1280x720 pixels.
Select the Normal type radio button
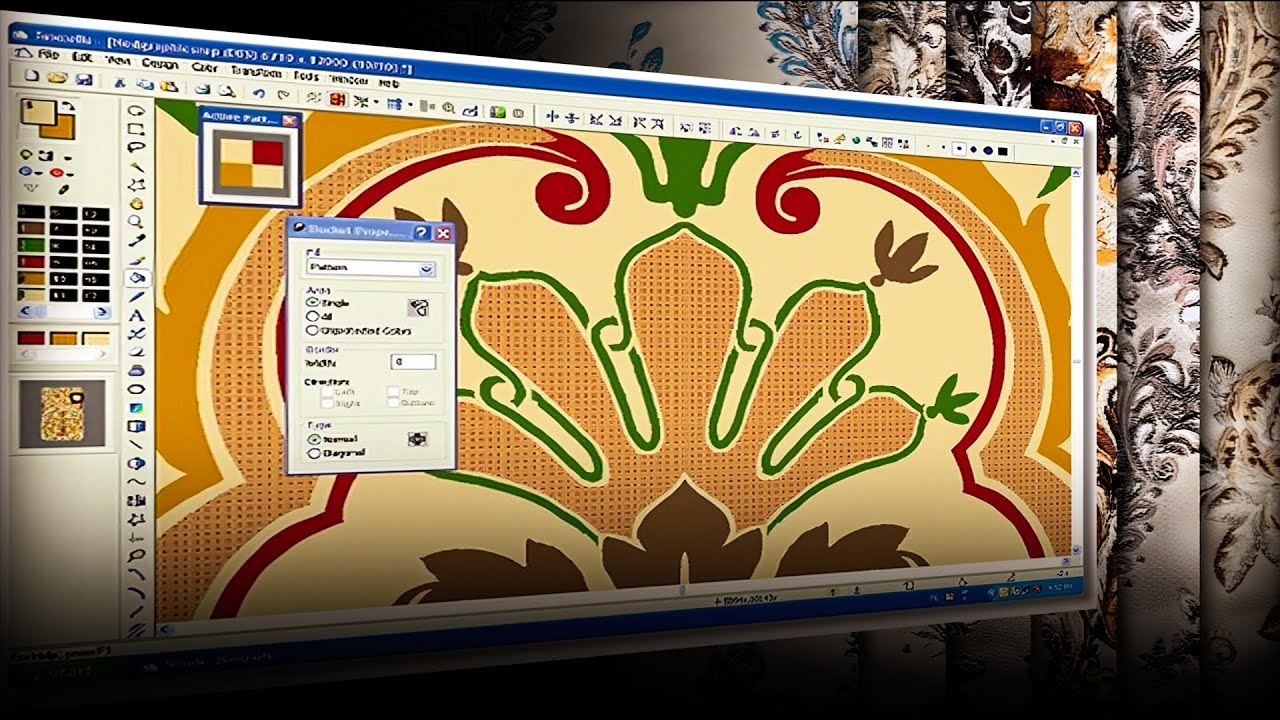coord(314,438)
